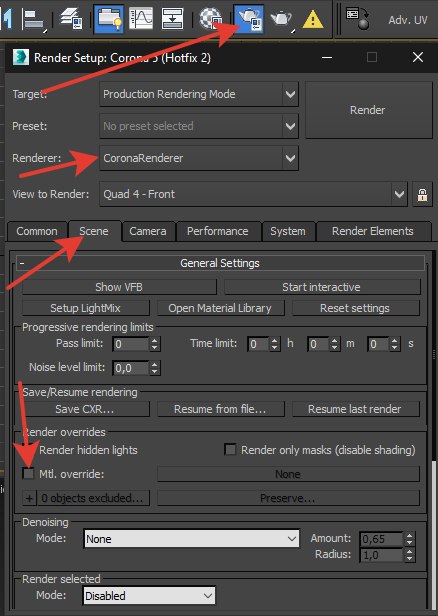Click the Show VFB button
Screen dimensions: 438x616
(x=119, y=287)
